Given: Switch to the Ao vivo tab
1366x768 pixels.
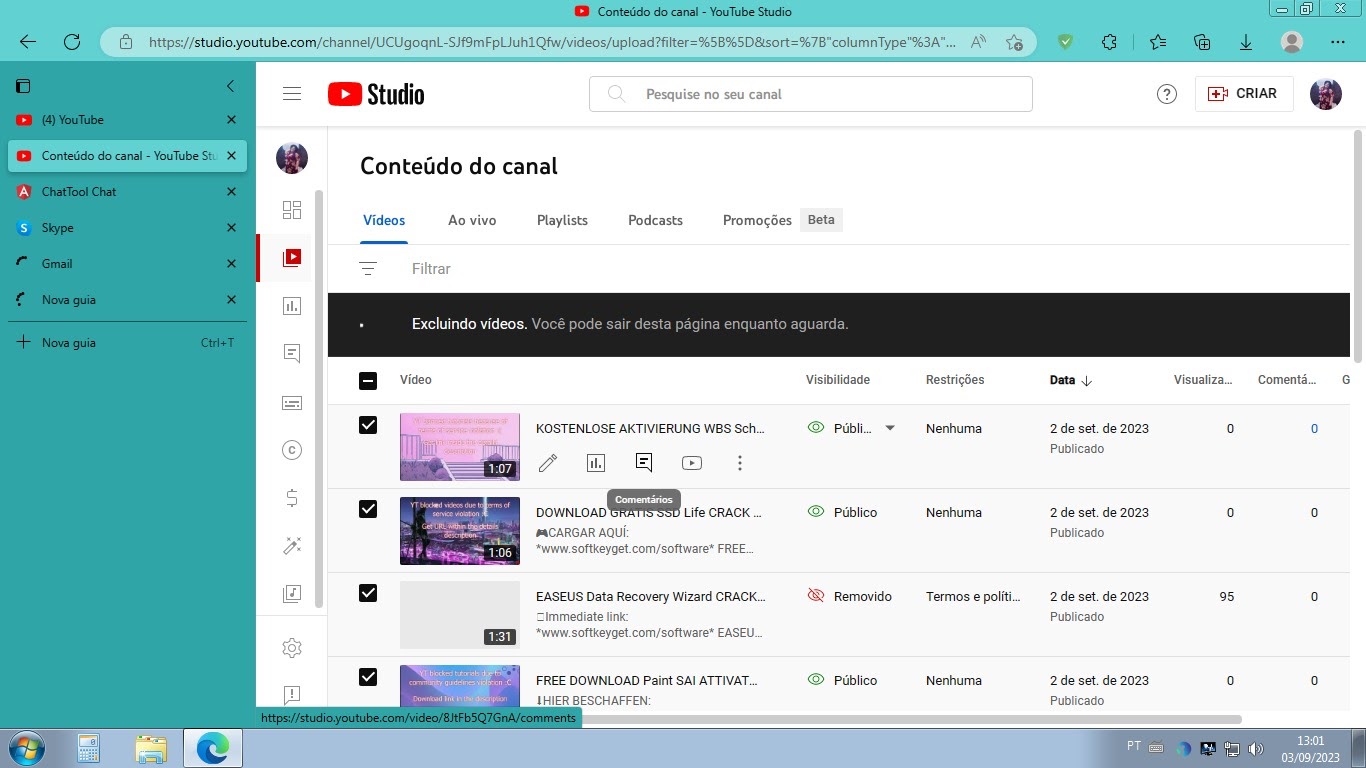Looking at the screenshot, I should tap(472, 220).
